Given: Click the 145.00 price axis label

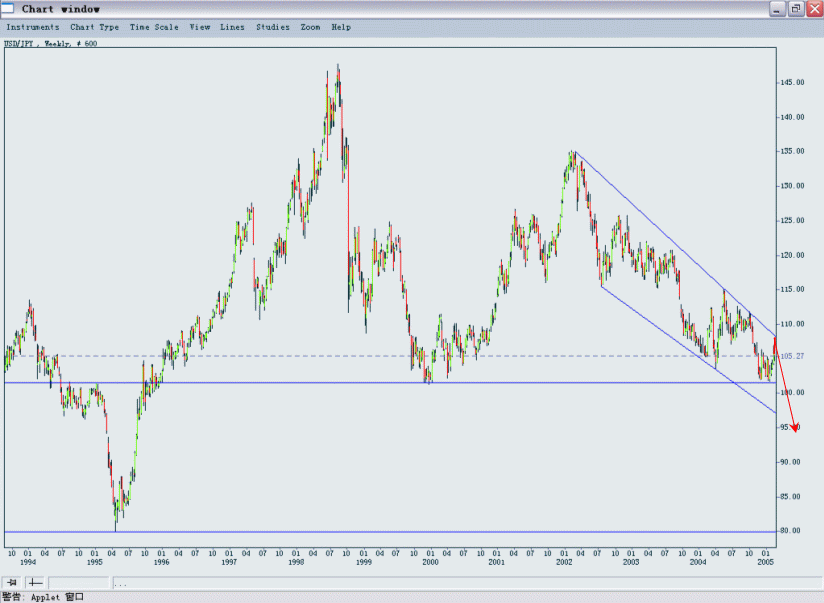Looking at the screenshot, I should pyautogui.click(x=792, y=83).
